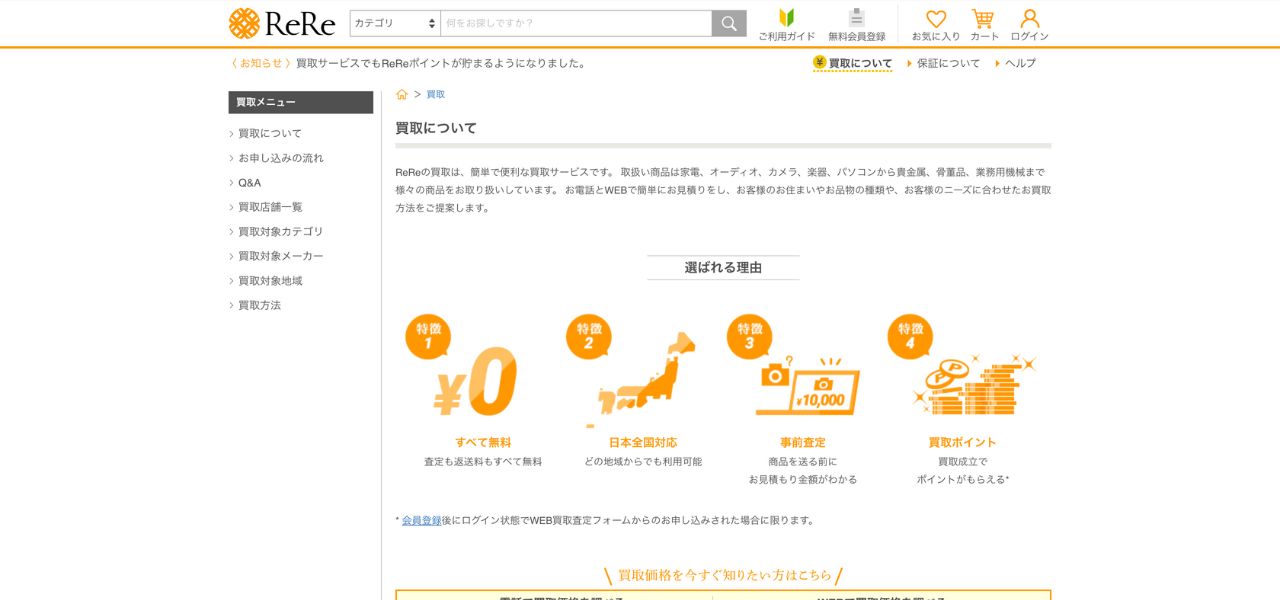This screenshot has height=600, width=1280.
Task: Click 買取サービスでもReReポイント notice text
Action: point(441,63)
